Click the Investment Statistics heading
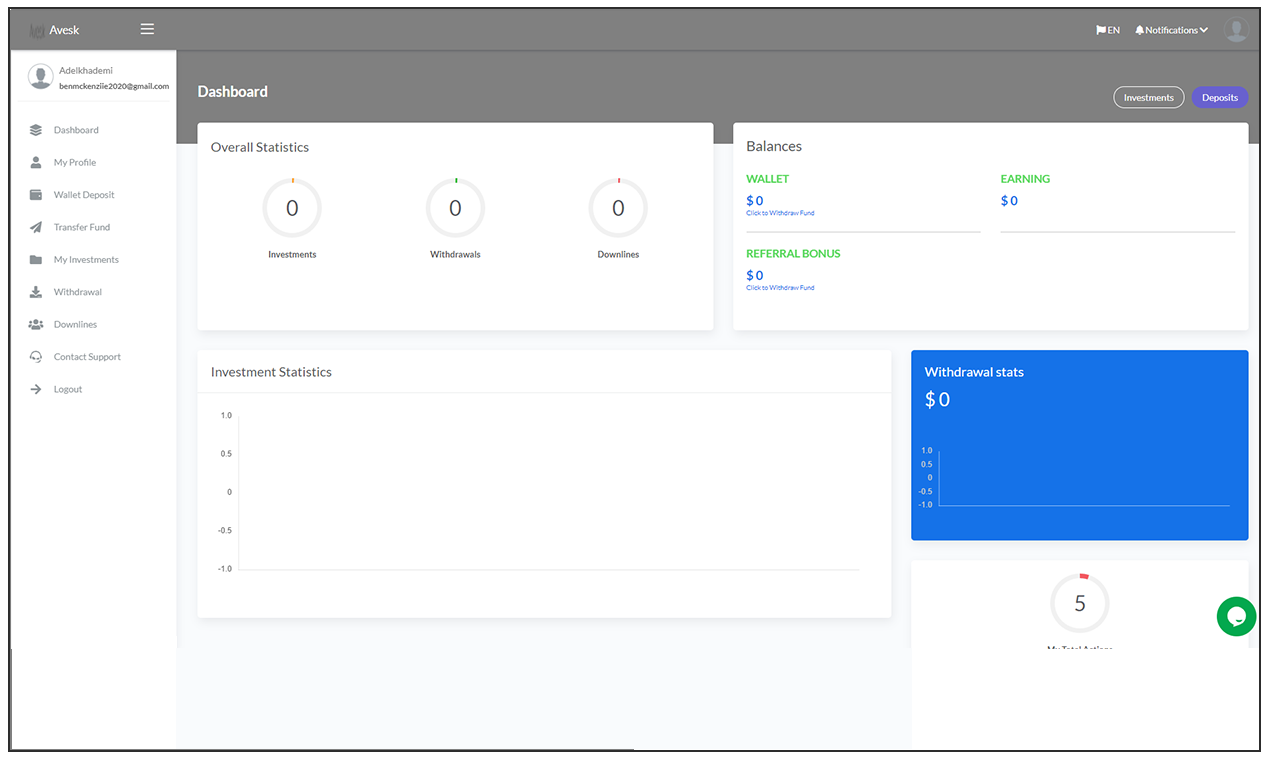 (271, 372)
